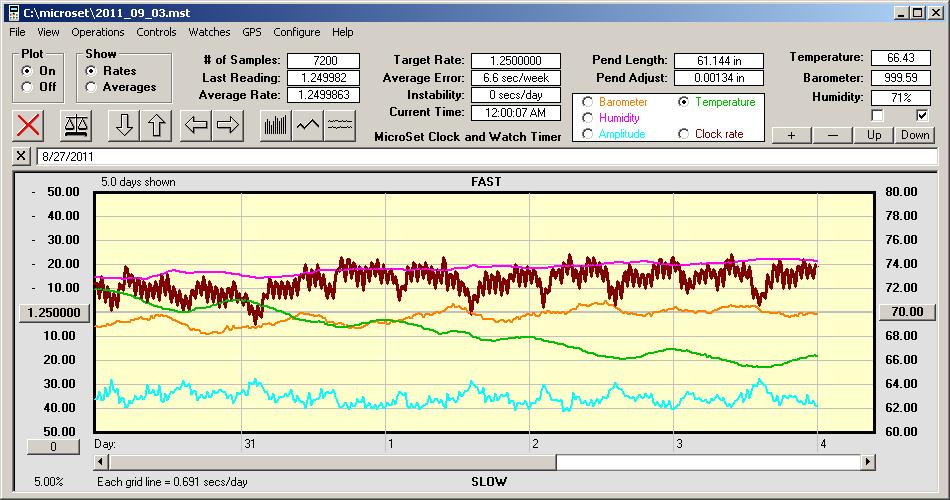Click 'Each grid line = 0.691 secs/day' text

[x=172, y=482]
